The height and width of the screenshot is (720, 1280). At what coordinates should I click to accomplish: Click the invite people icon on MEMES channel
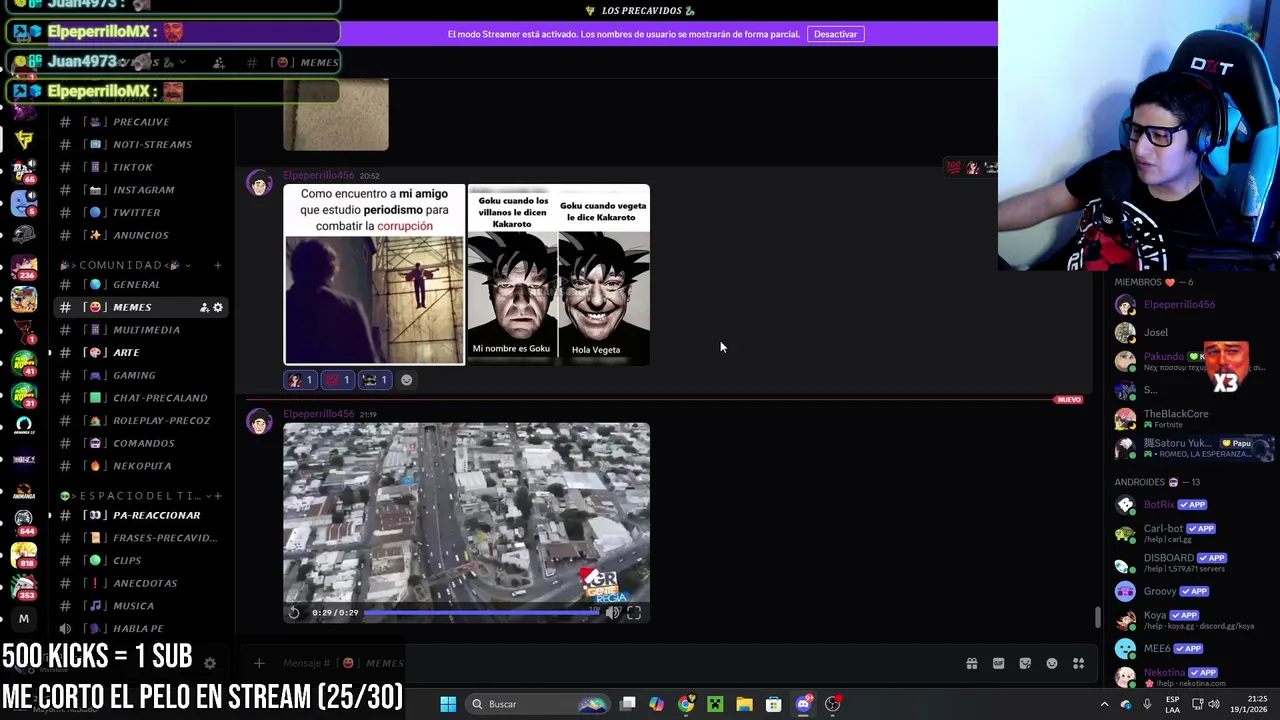coord(204,307)
